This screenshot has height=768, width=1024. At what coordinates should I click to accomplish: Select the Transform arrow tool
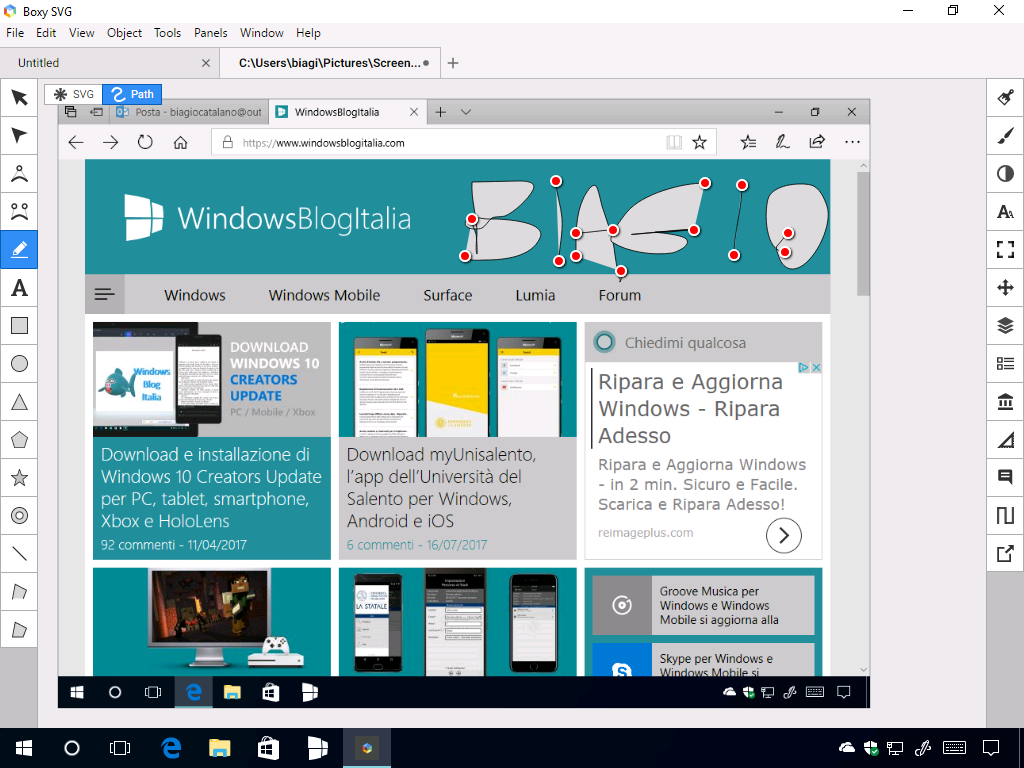[20, 98]
